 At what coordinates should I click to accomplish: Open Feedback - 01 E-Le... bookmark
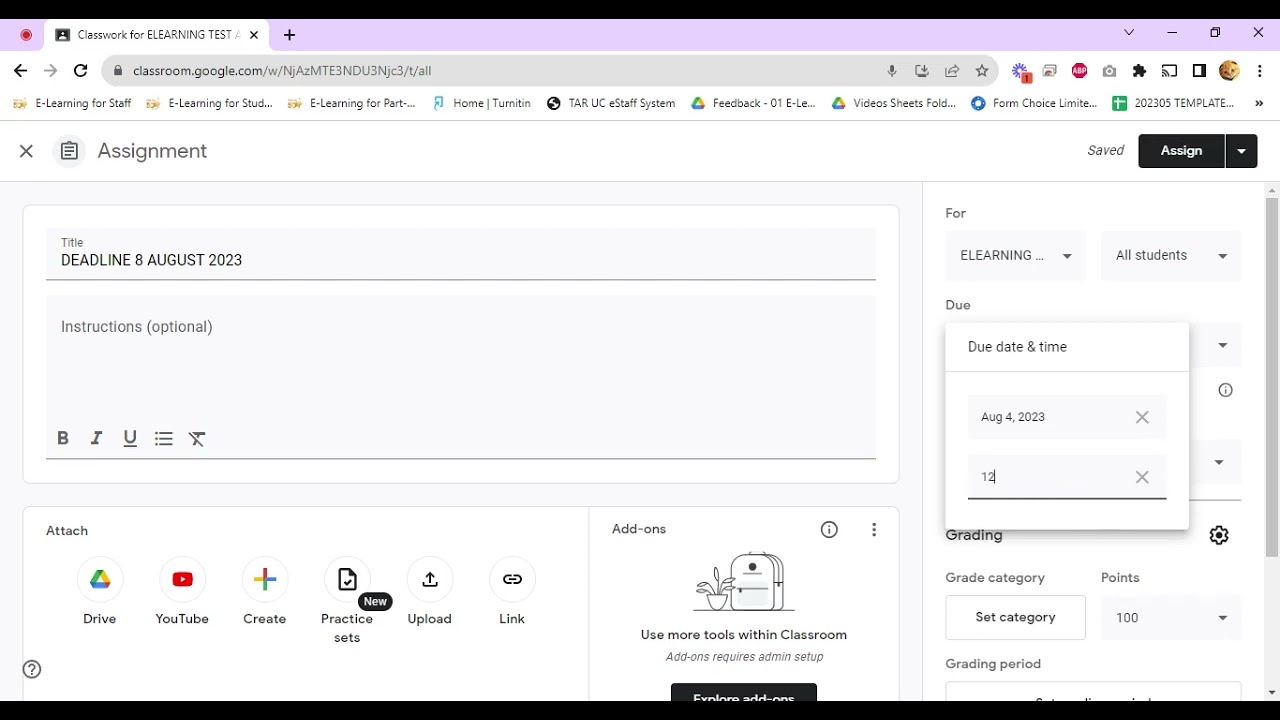(x=753, y=103)
